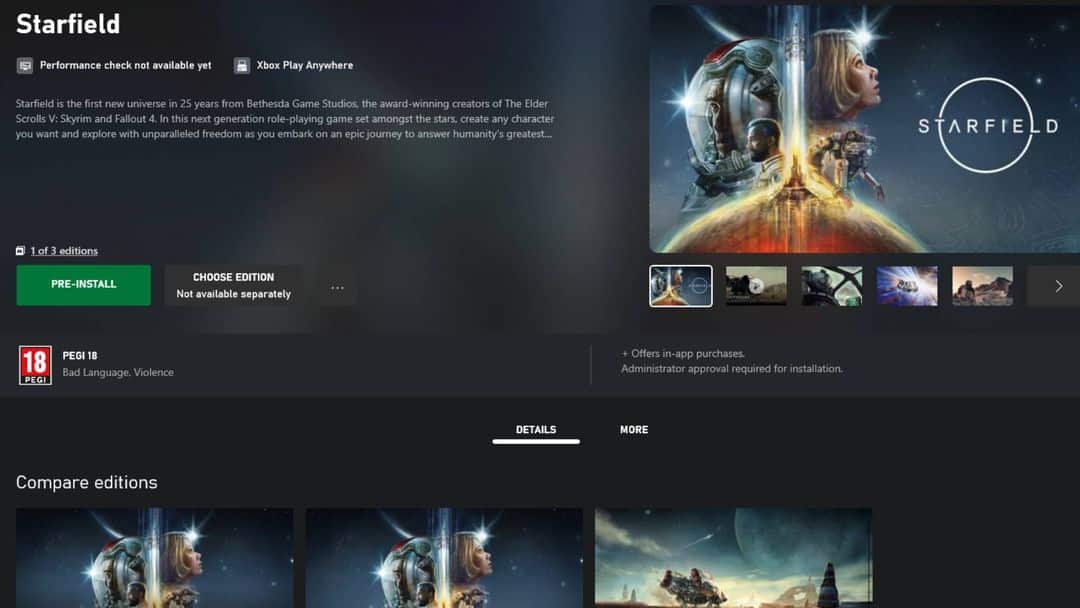Click the Starfield game description paragraph
Viewport: 1080px width, 608px height.
pos(284,118)
